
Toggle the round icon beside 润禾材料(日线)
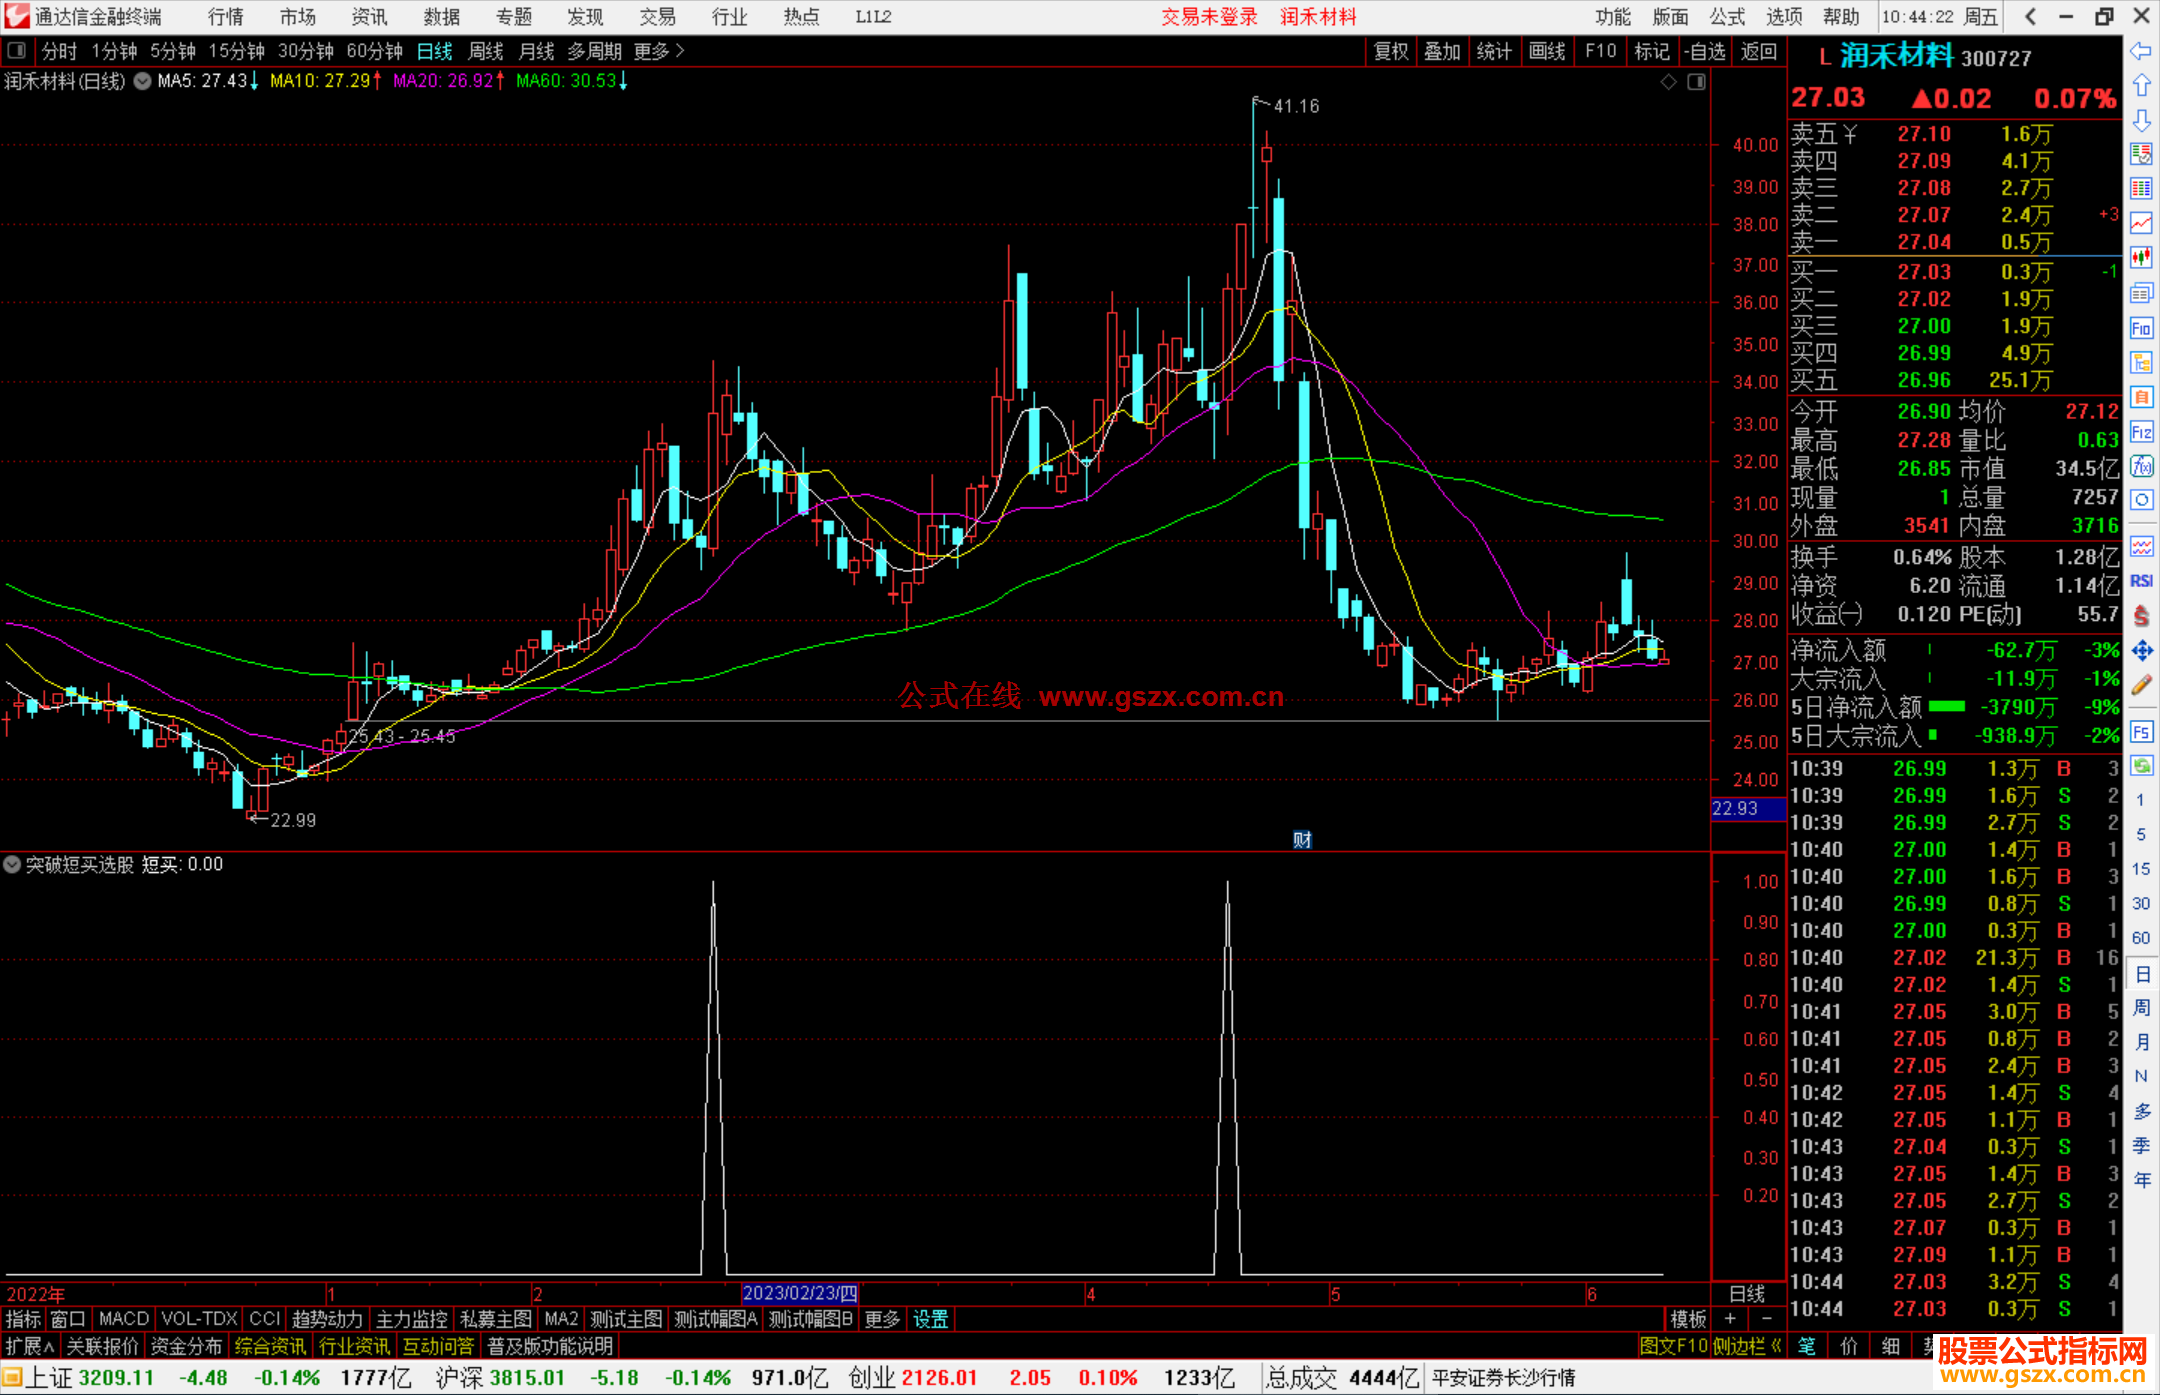tap(143, 81)
